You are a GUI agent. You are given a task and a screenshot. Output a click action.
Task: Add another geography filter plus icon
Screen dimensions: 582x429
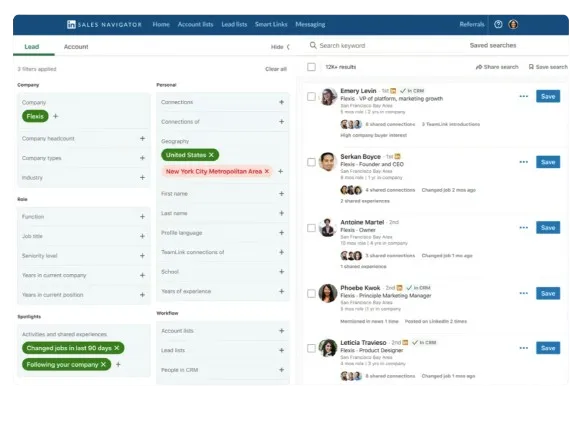point(281,171)
